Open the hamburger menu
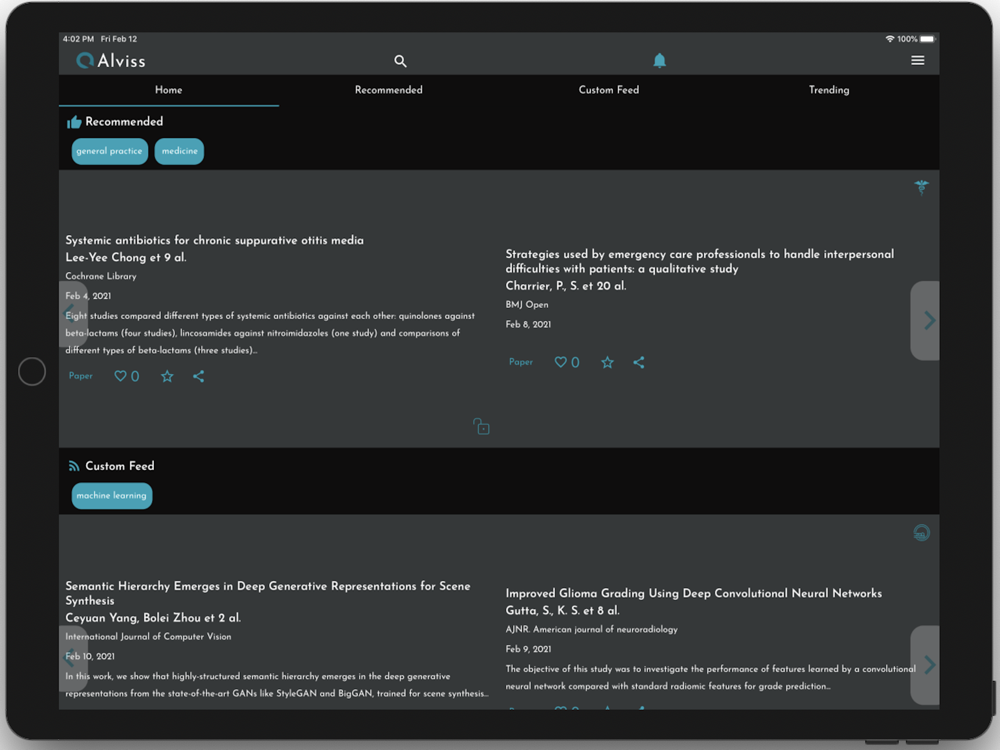Image resolution: width=1000 pixels, height=750 pixels. pos(917,60)
